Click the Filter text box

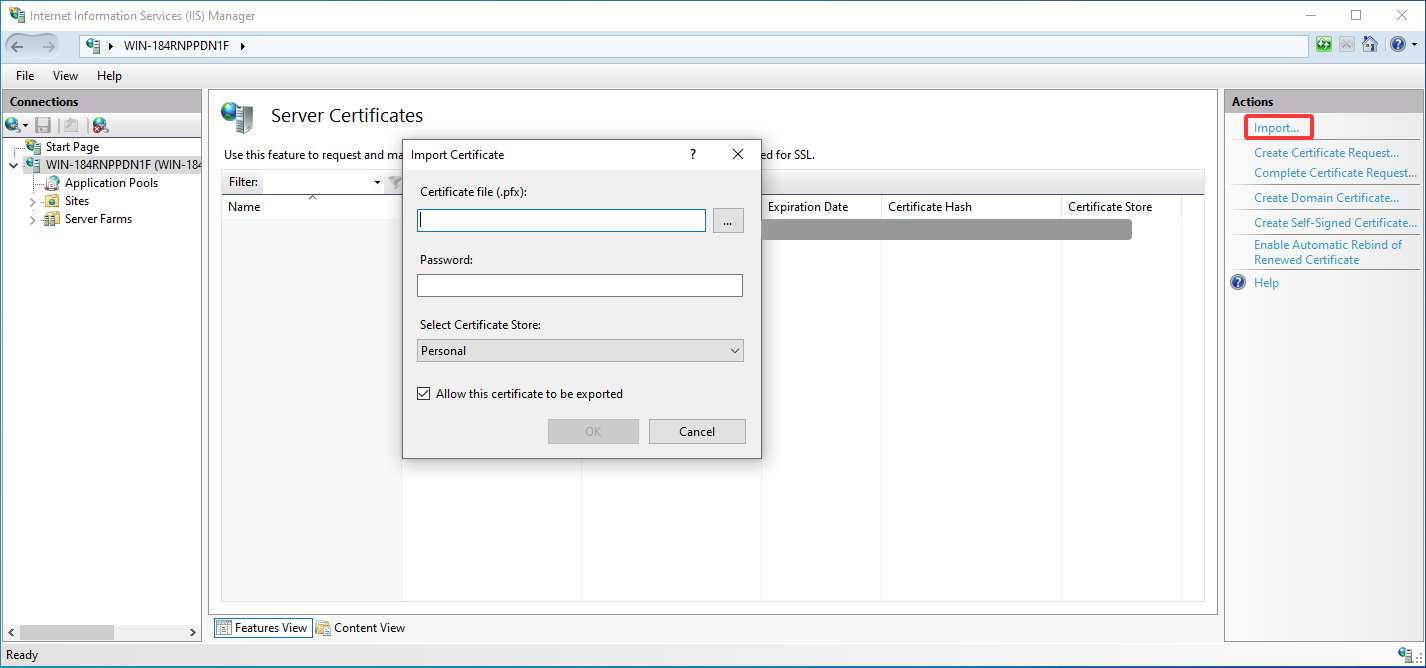pyautogui.click(x=316, y=182)
